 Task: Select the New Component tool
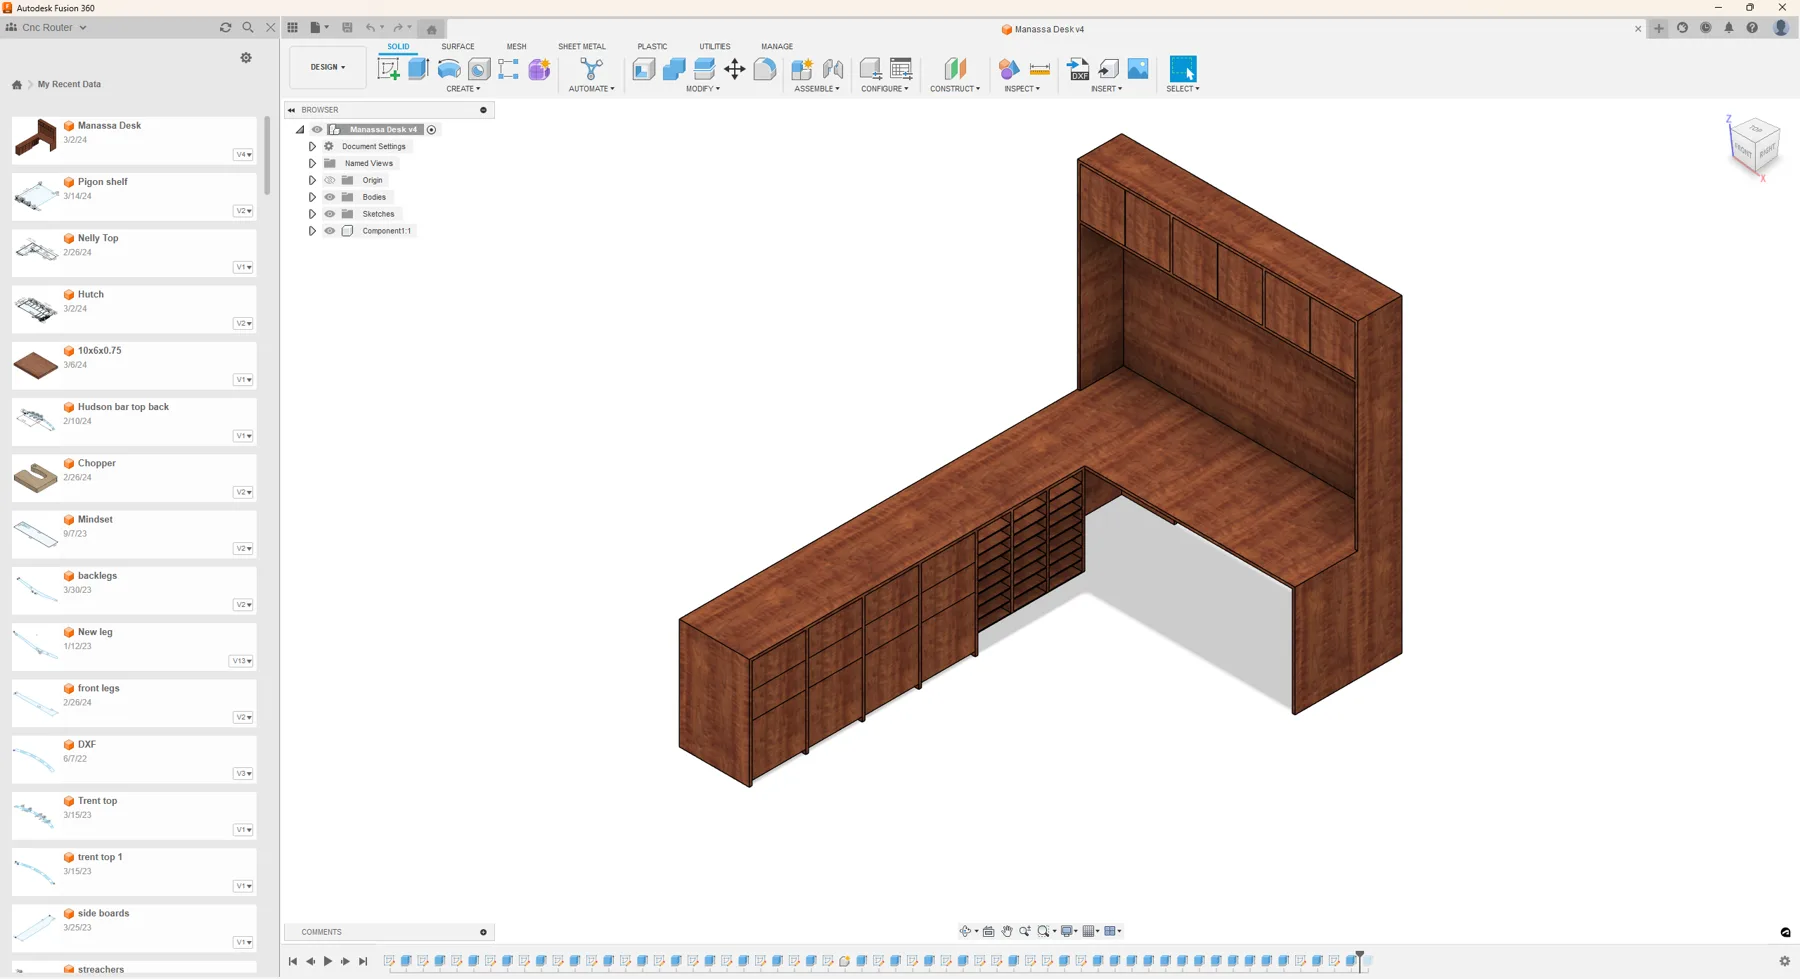pos(802,69)
